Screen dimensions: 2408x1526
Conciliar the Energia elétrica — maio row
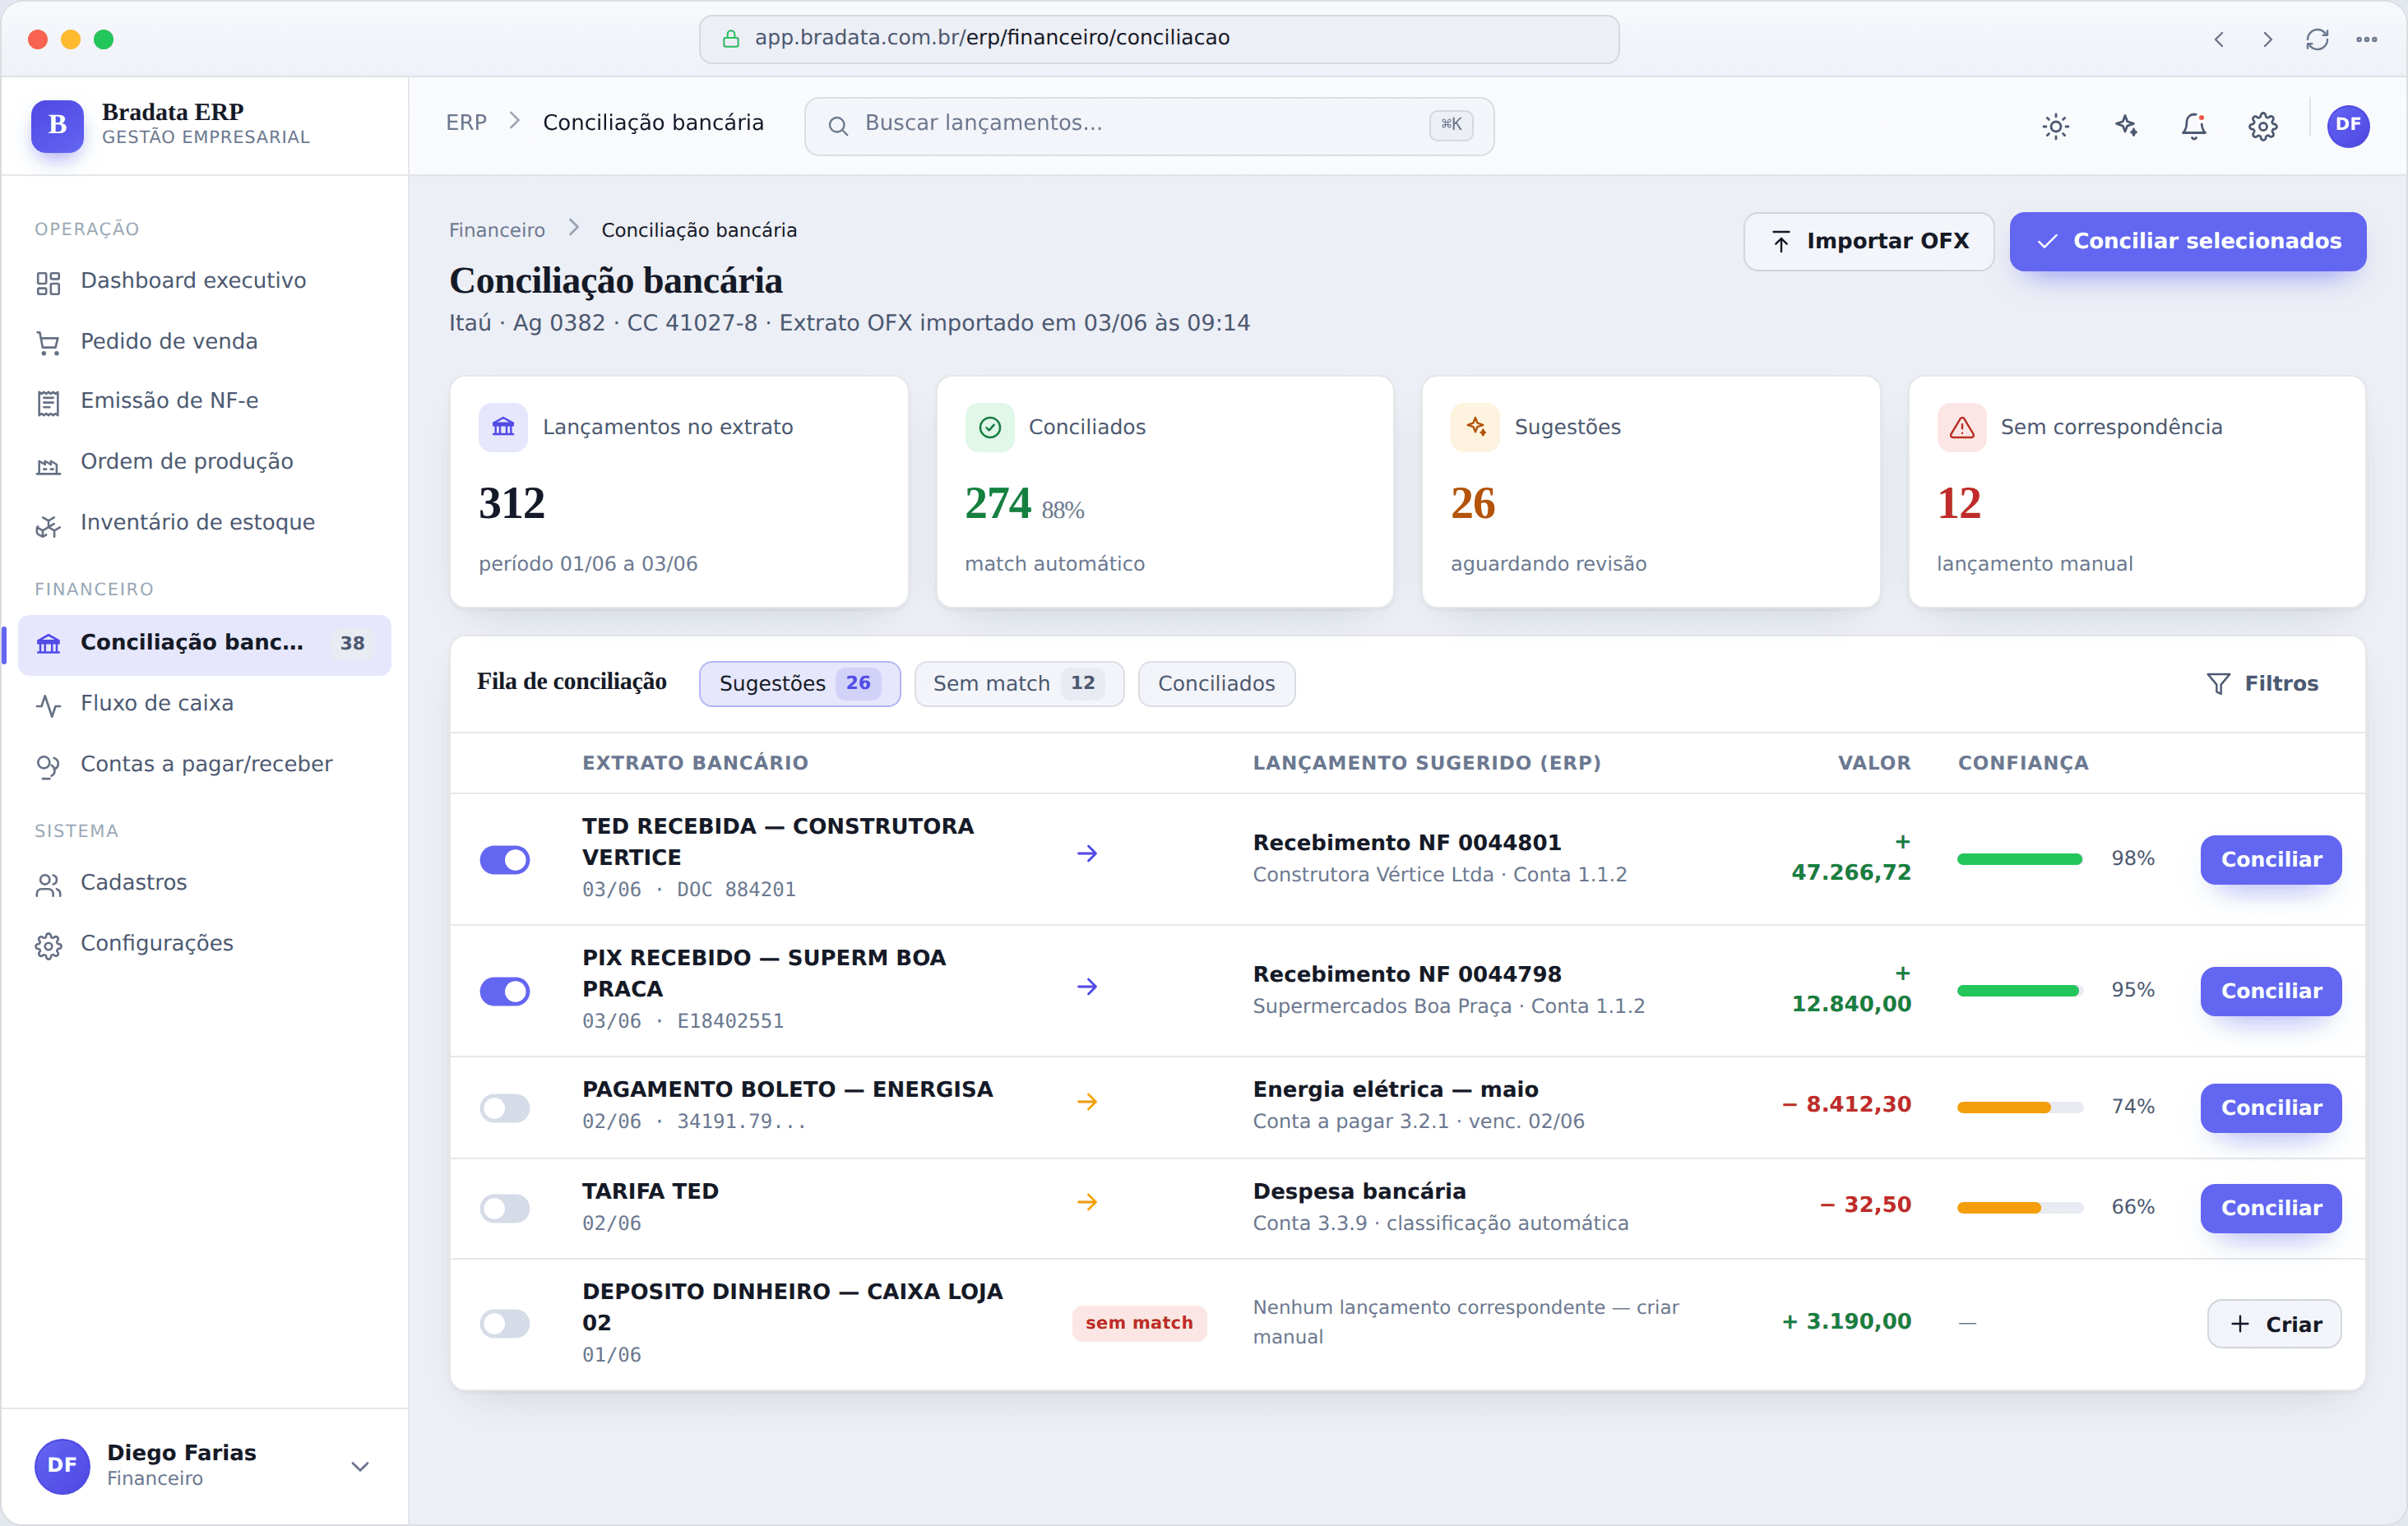tap(2270, 1108)
